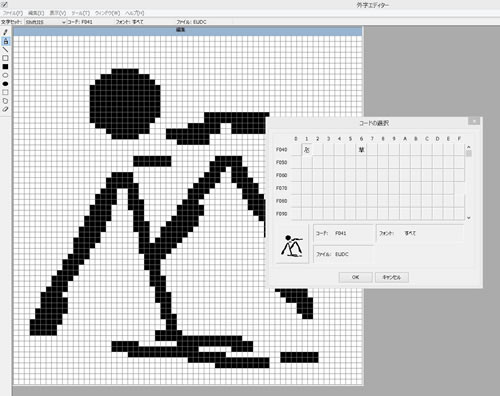Open the ヘルプ(H) menu
500x396 pixels.
click(135, 13)
